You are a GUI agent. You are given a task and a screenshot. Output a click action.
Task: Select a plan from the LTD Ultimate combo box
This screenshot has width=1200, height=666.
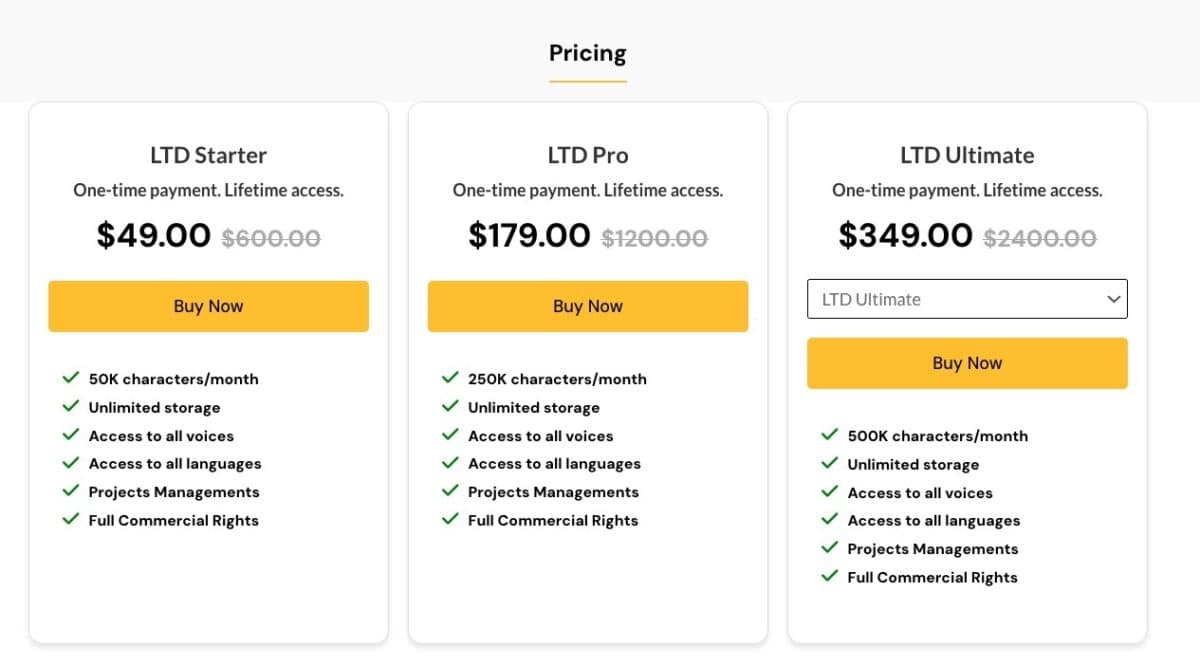(966, 298)
